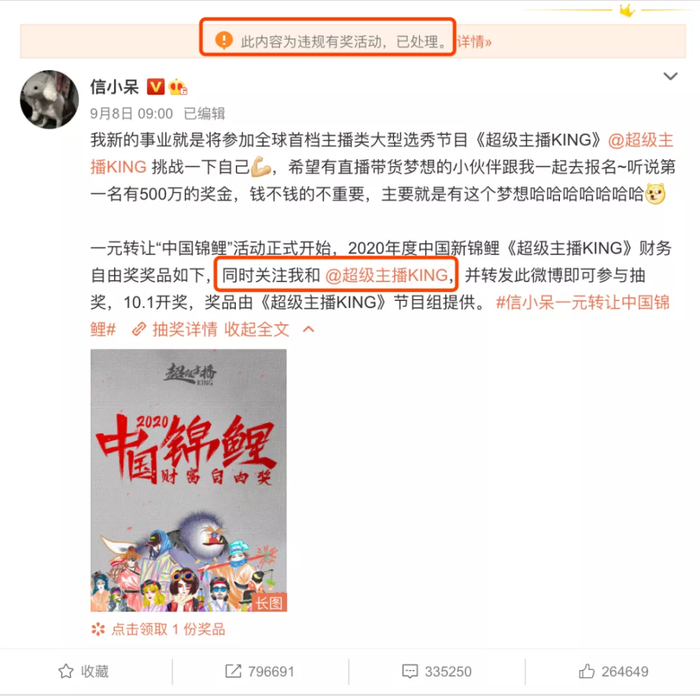Open the post options chevron menu
This screenshot has height=696, width=700.
pos(670,76)
